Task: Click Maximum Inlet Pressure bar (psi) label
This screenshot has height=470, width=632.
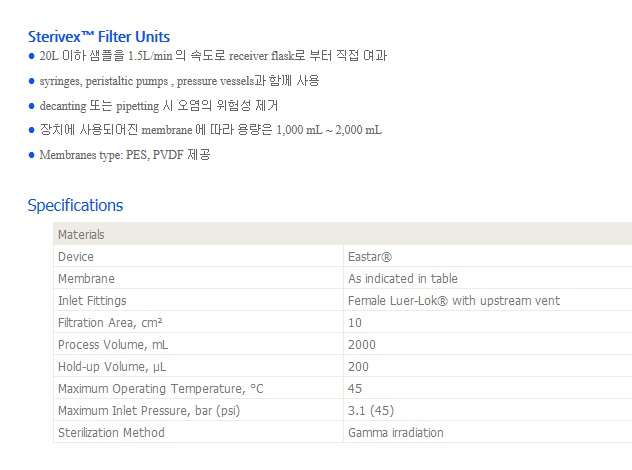Action: (149, 411)
